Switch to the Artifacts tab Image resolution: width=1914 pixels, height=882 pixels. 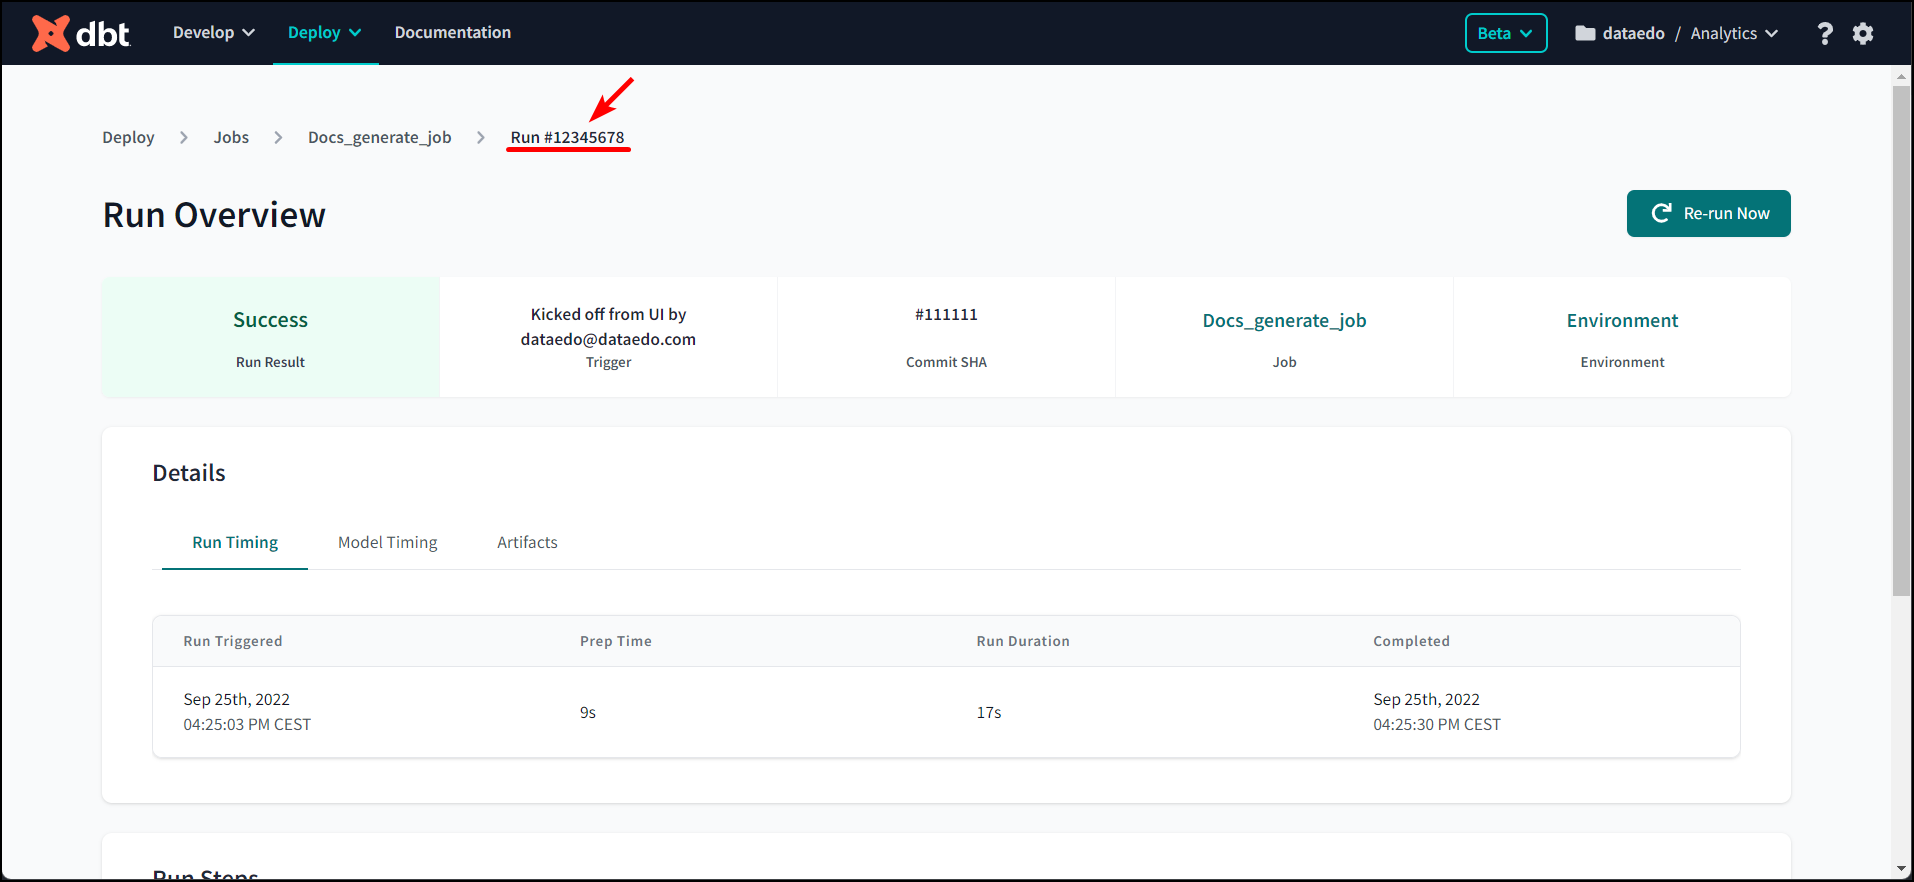[527, 542]
